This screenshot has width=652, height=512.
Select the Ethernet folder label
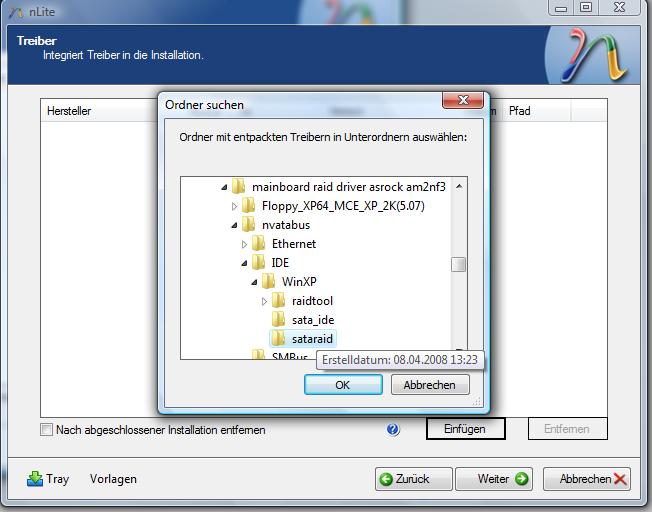pyautogui.click(x=294, y=244)
